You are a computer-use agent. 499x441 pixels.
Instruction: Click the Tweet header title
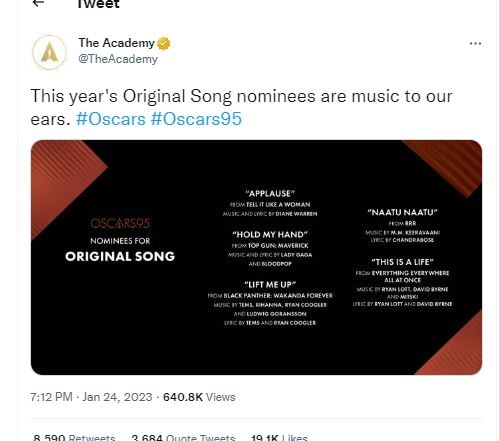tap(98, 4)
